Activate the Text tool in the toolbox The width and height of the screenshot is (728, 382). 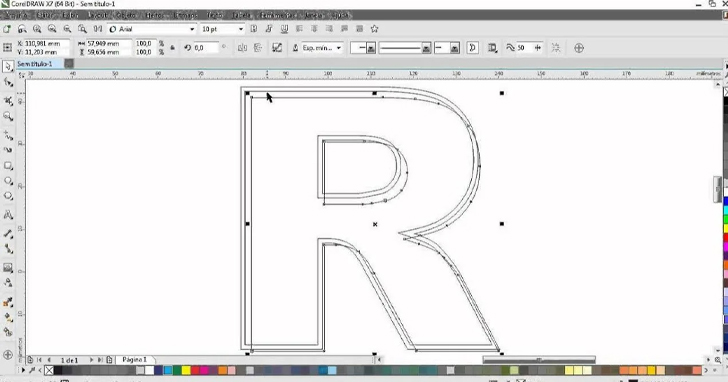pos(8,214)
